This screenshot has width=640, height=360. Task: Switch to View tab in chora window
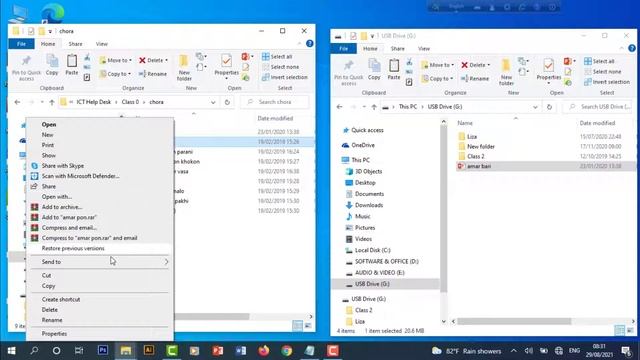(x=102, y=44)
